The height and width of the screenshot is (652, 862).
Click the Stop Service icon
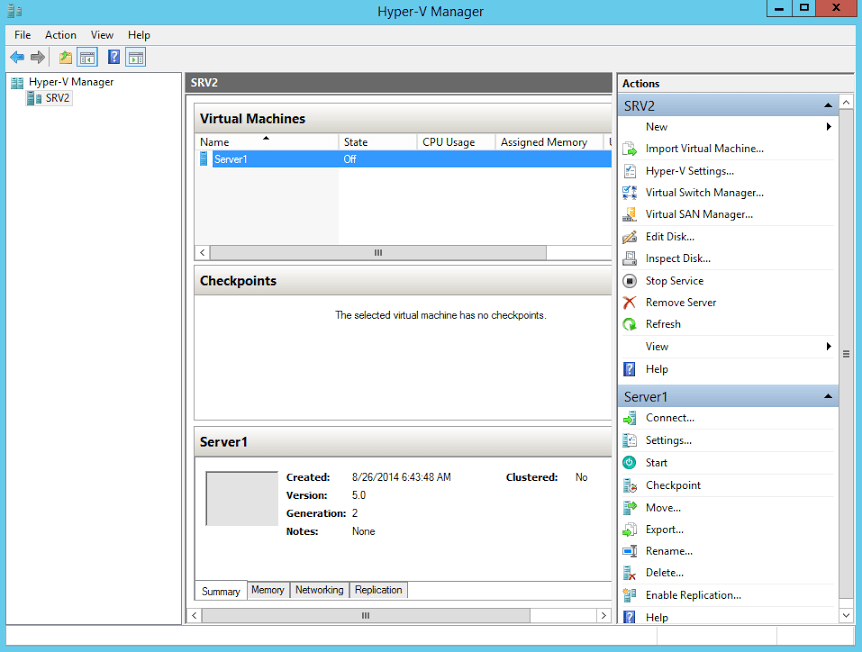point(629,281)
